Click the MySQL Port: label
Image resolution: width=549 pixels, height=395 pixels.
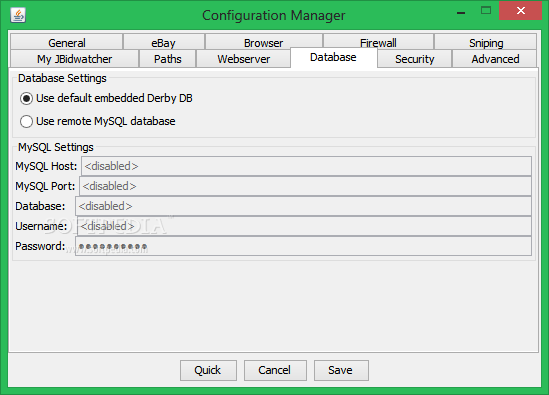pyautogui.click(x=45, y=186)
